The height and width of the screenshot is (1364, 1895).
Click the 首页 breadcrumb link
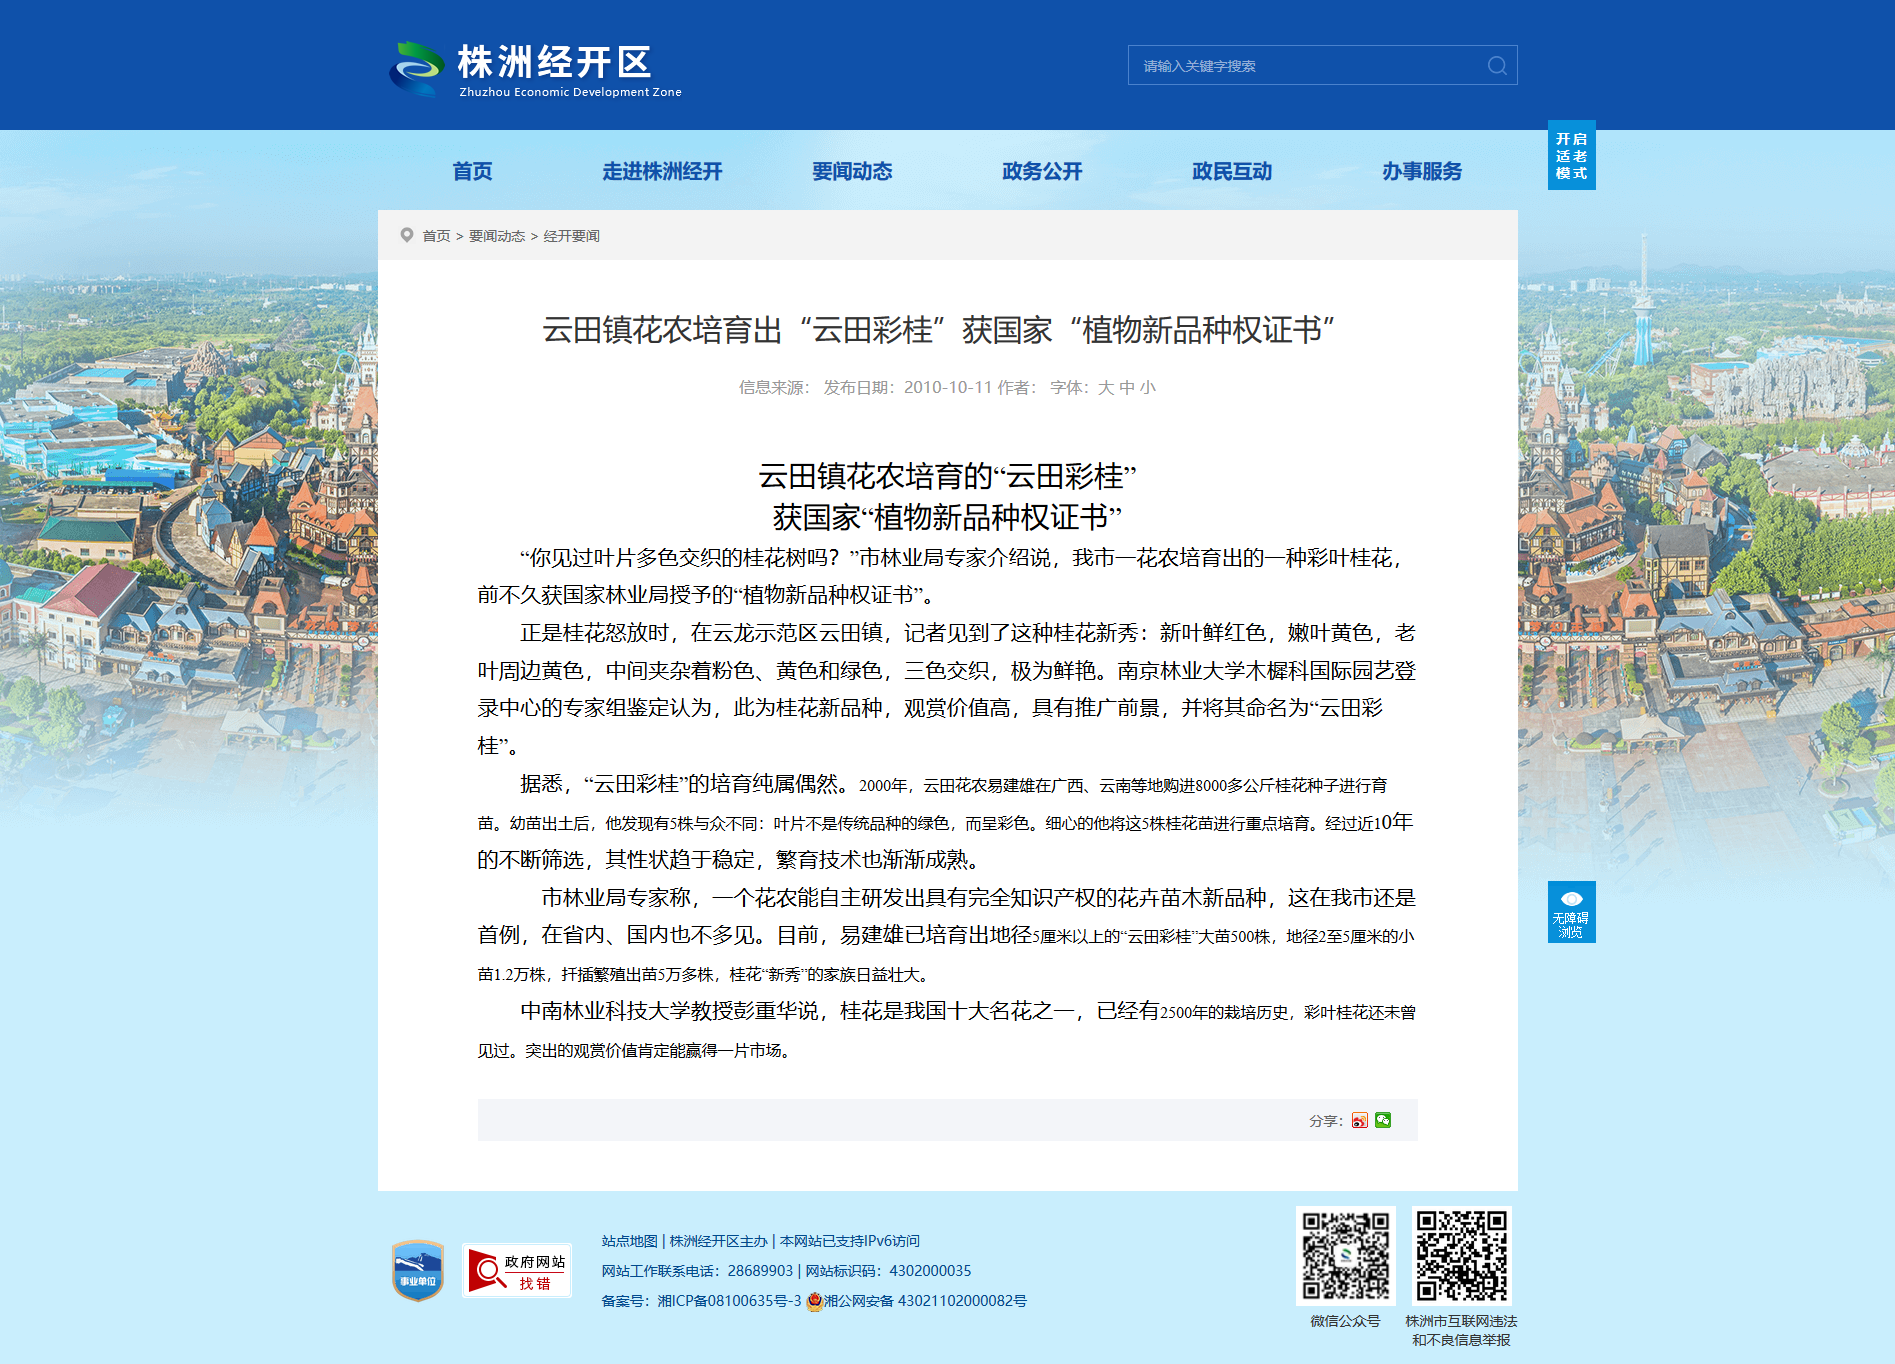436,236
